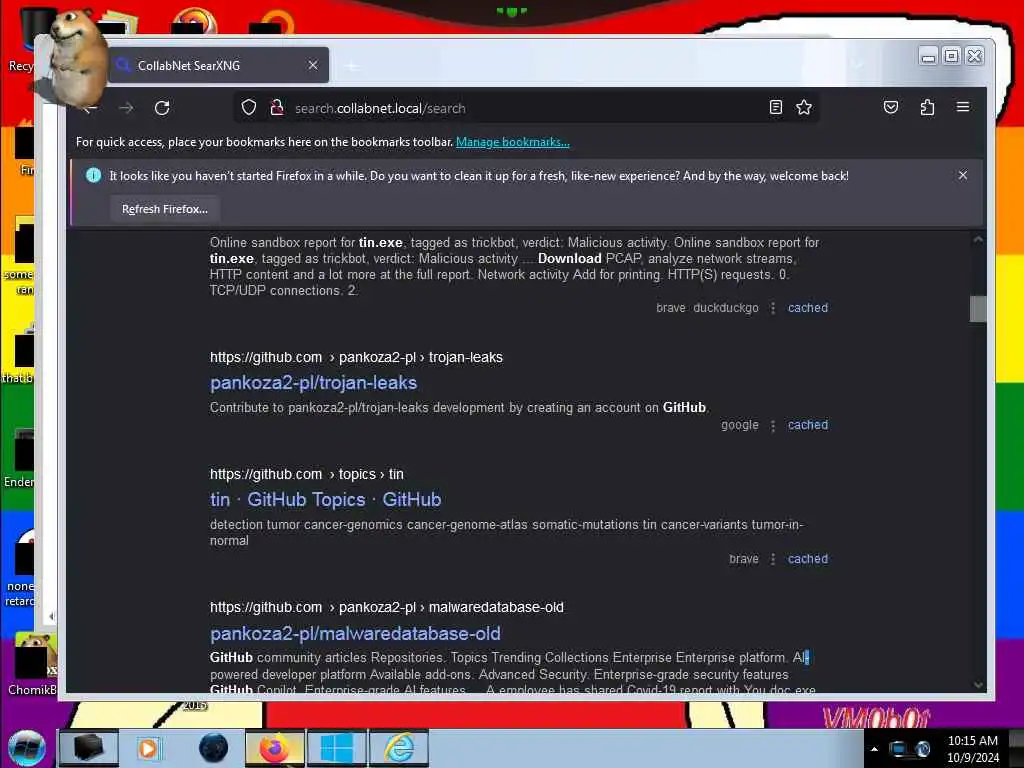The image size is (1024, 768).
Task: Close the CollabNet SearXNG tab
Action: tap(313, 65)
